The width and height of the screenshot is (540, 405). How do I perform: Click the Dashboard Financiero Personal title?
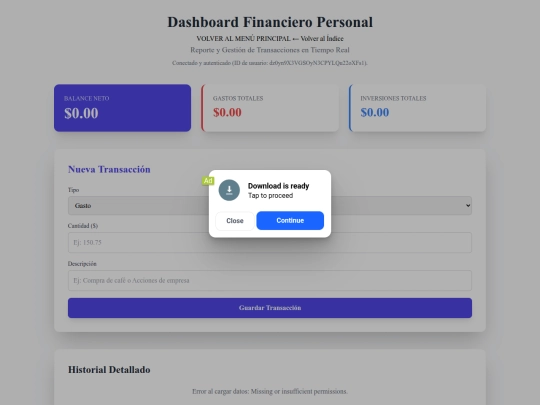(270, 22)
